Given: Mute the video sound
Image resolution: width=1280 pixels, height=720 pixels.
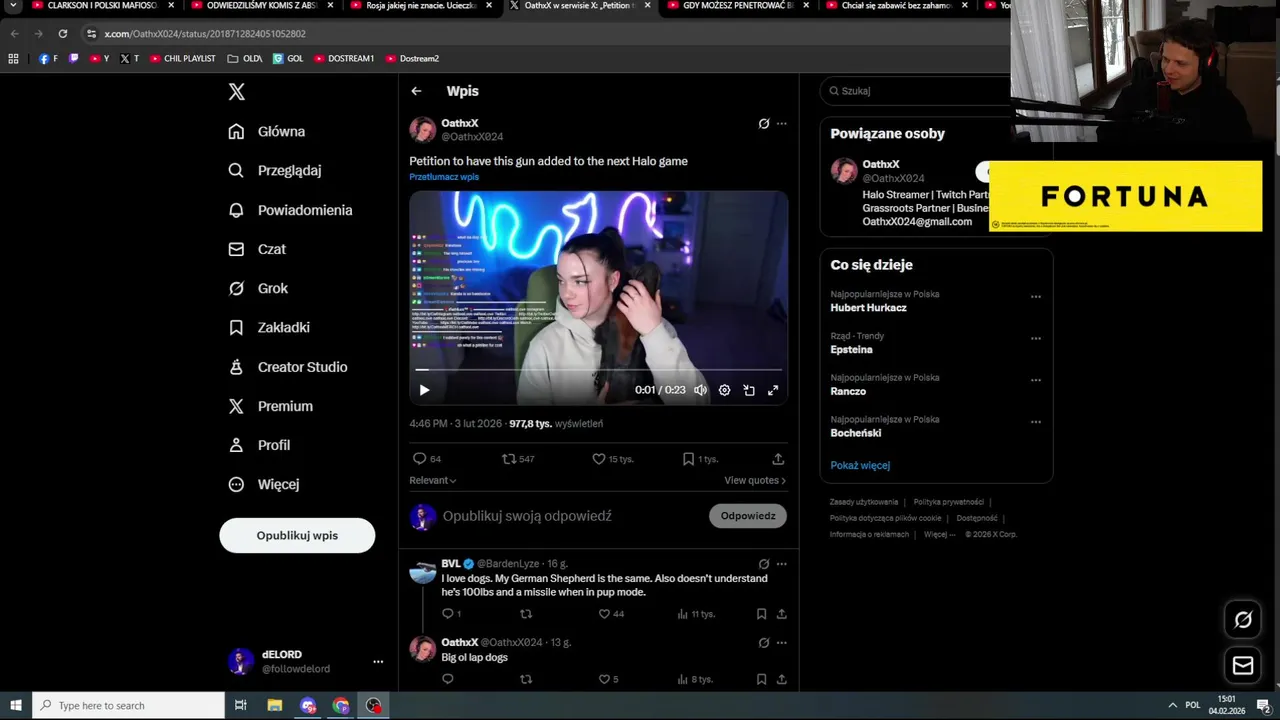Looking at the screenshot, I should [x=700, y=390].
